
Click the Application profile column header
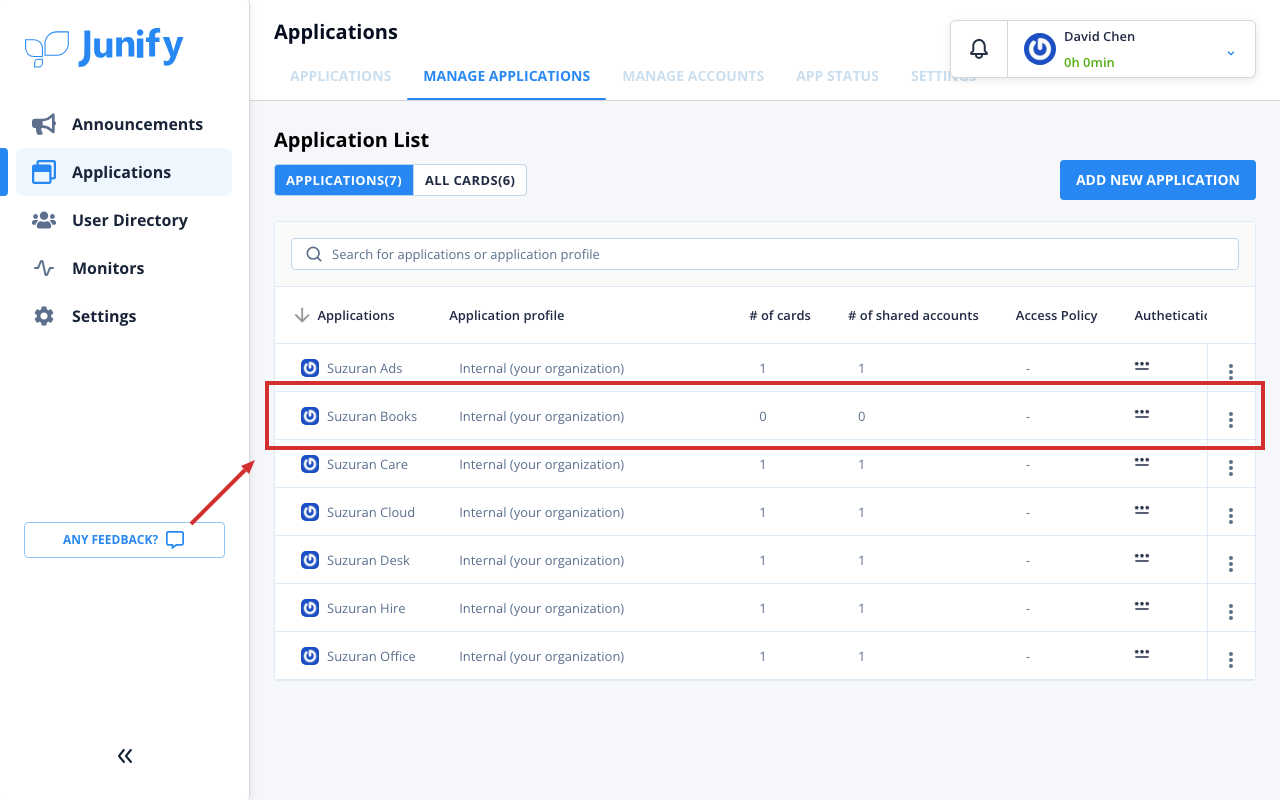(x=507, y=315)
